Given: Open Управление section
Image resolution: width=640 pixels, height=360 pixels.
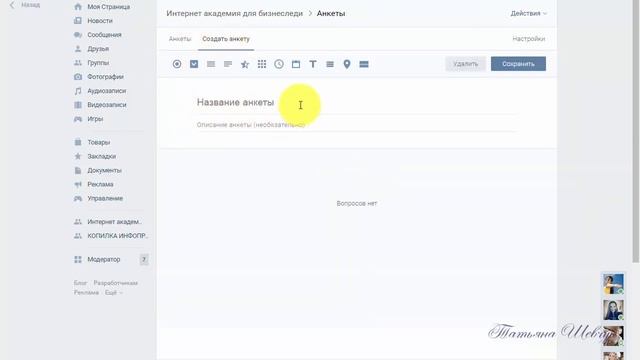Looking at the screenshot, I should 105,198.
